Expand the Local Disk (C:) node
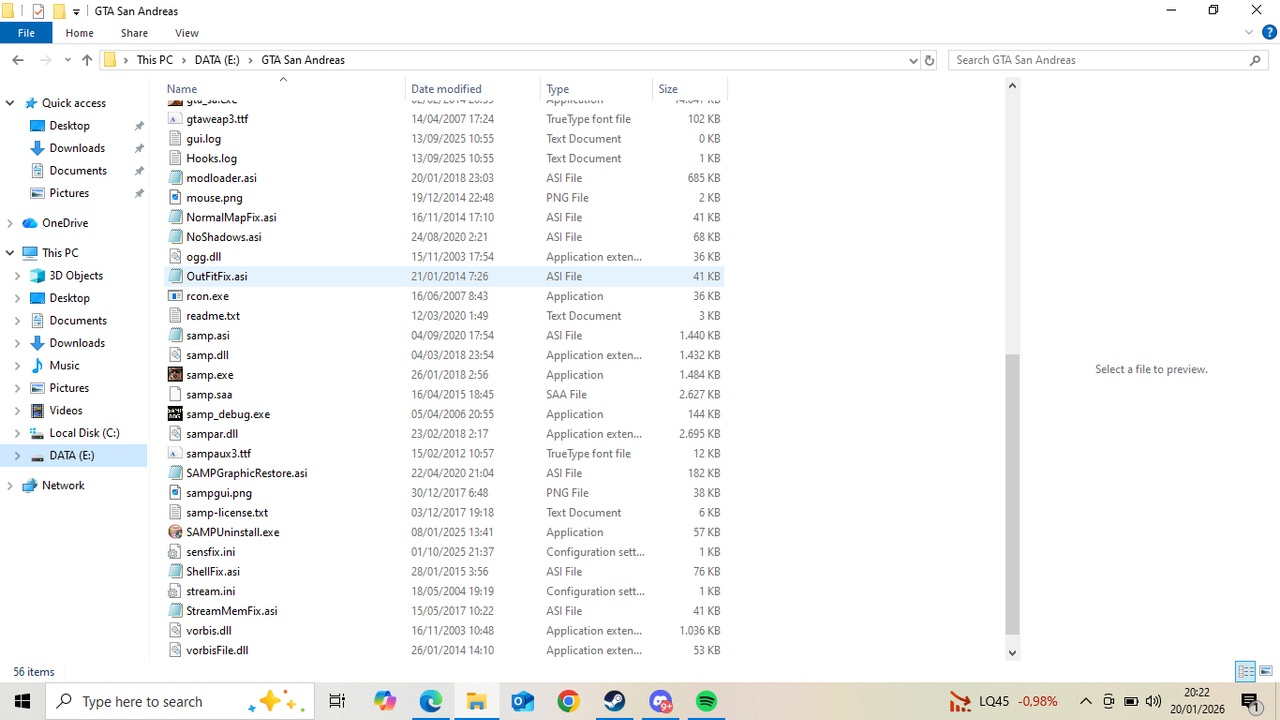The width and height of the screenshot is (1280, 720). pyautogui.click(x=18, y=433)
